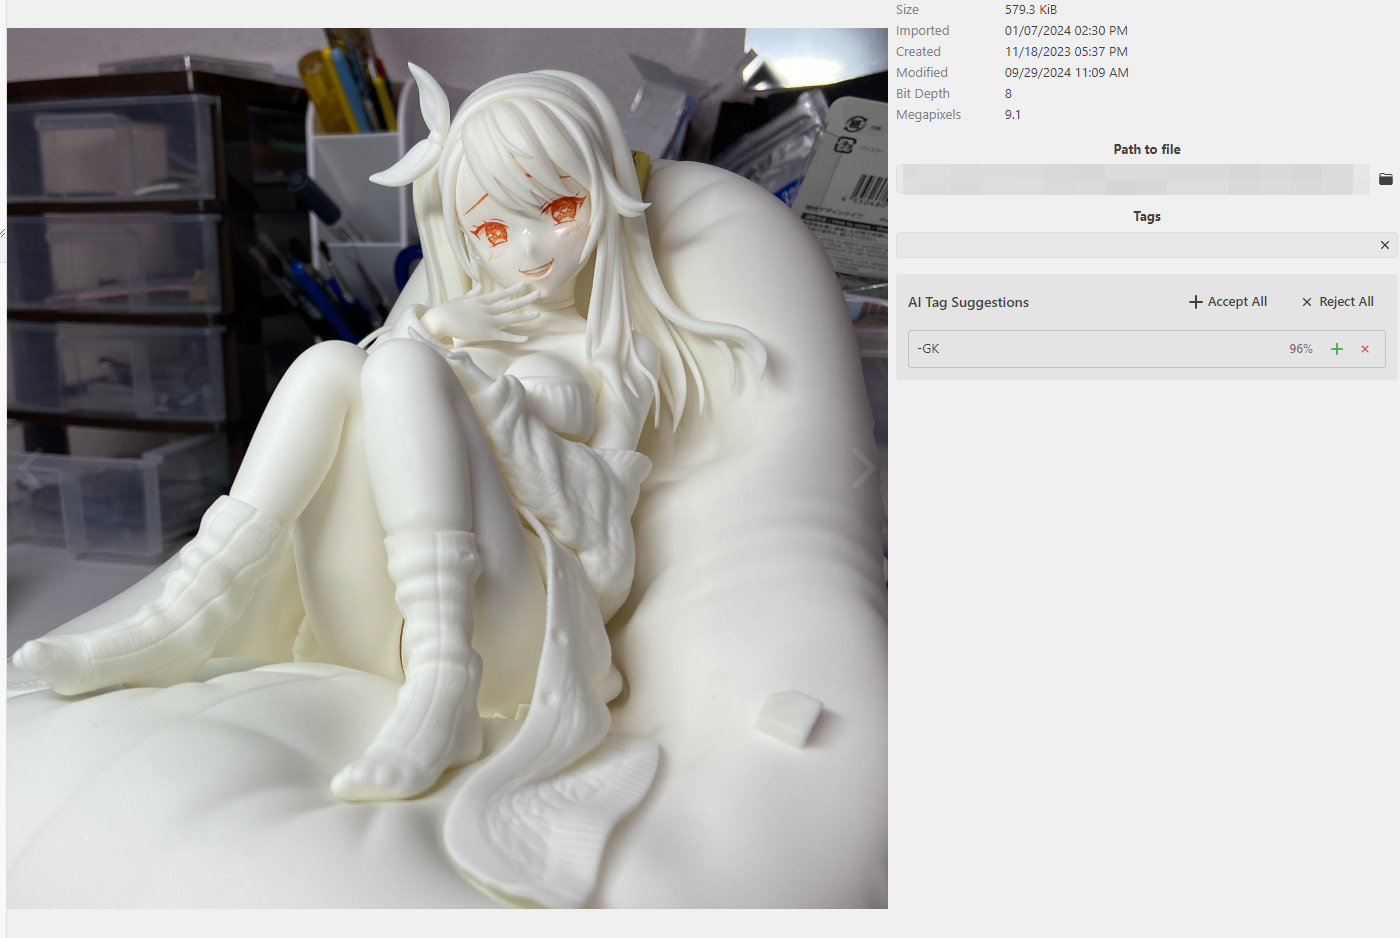Click the AI Tag Suggestions heading

click(x=968, y=302)
